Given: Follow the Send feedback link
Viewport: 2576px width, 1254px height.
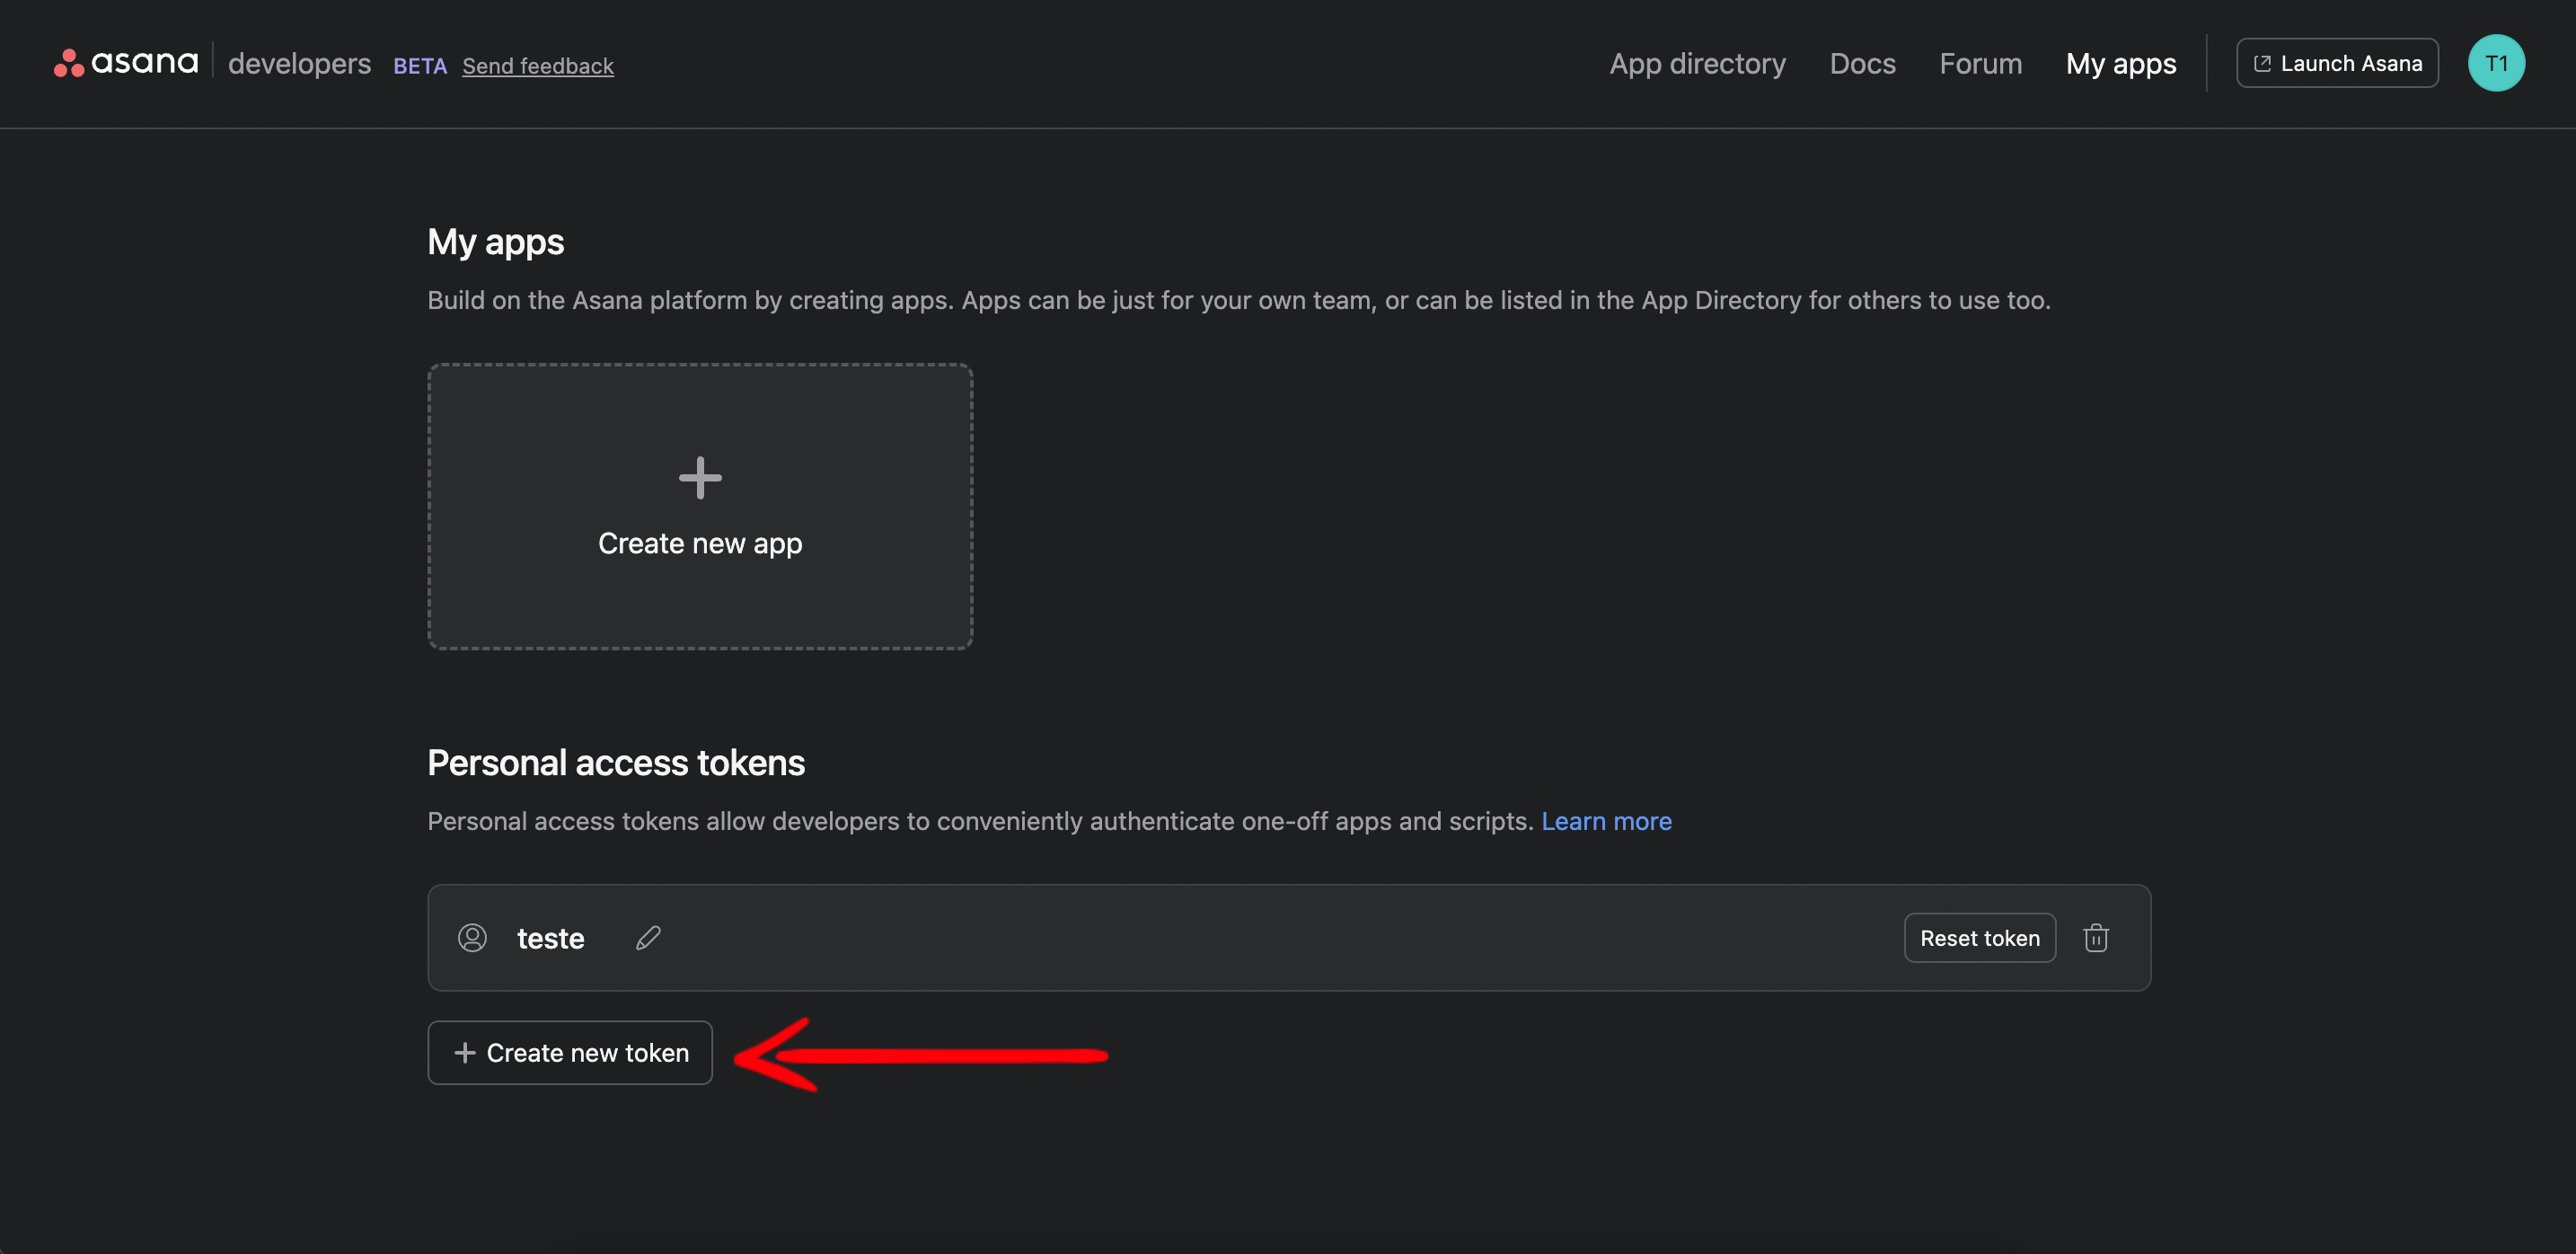Looking at the screenshot, I should [x=538, y=66].
